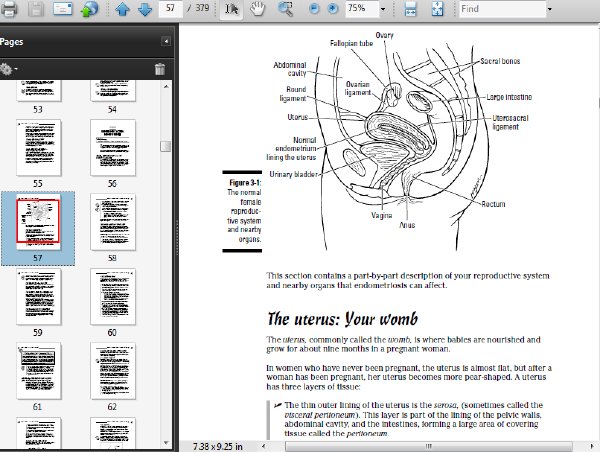The width and height of the screenshot is (600, 452).
Task: Select page 54 thumbnail
Action: 113,91
